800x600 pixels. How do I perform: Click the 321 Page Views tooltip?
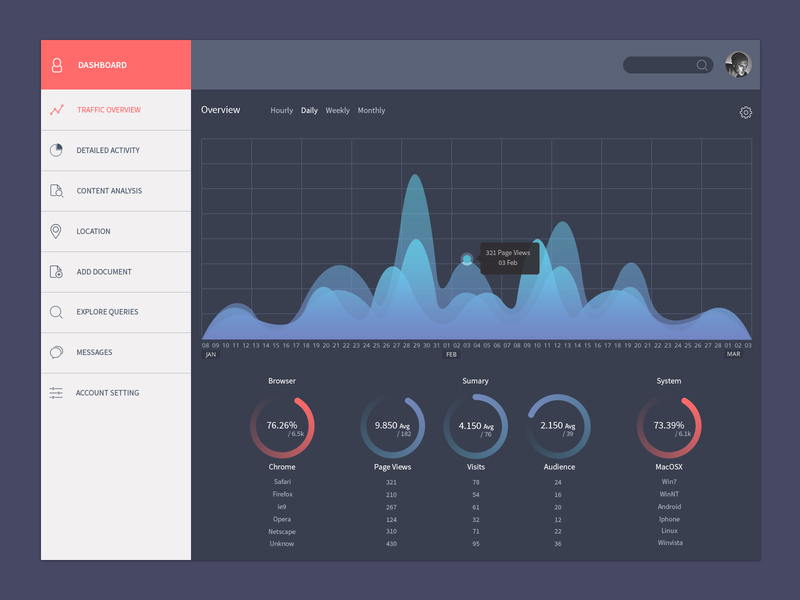click(x=510, y=258)
